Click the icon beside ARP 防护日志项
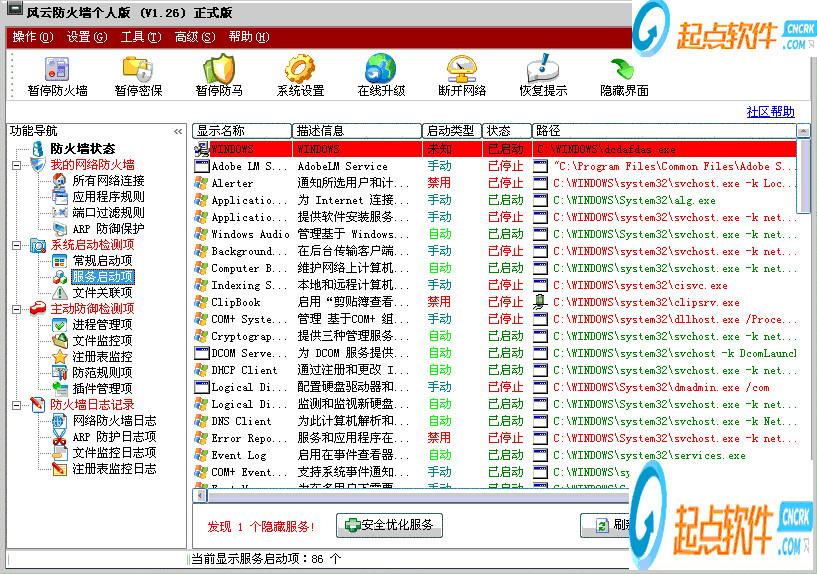The height and width of the screenshot is (574, 817). [59, 437]
